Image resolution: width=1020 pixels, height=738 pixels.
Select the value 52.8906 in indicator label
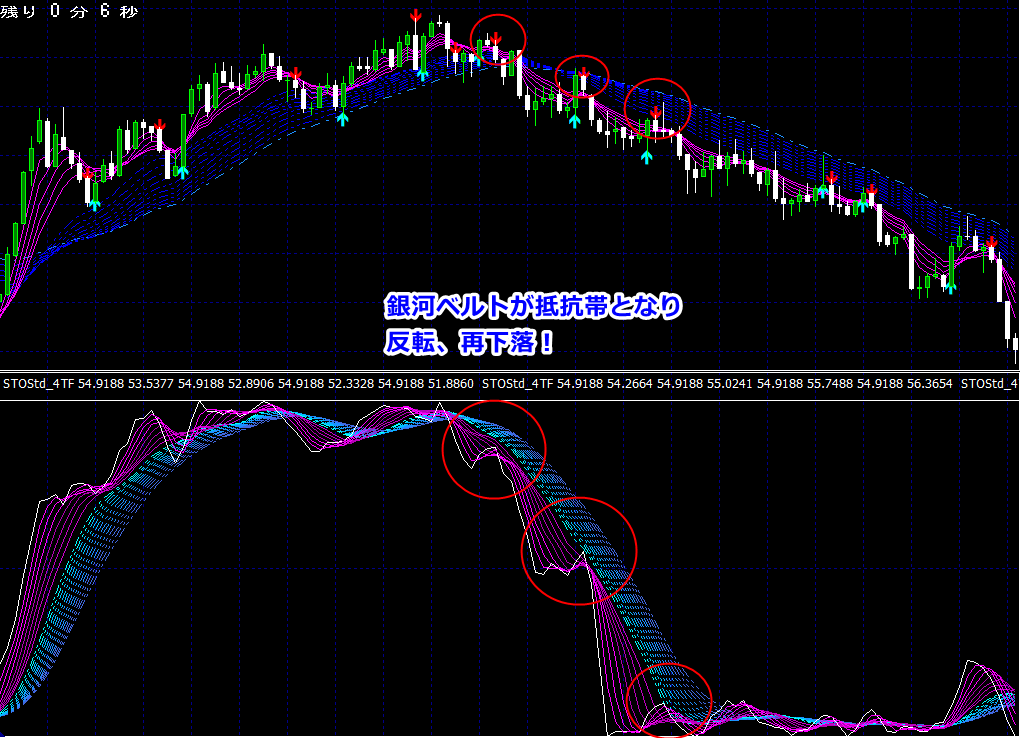pos(250,384)
